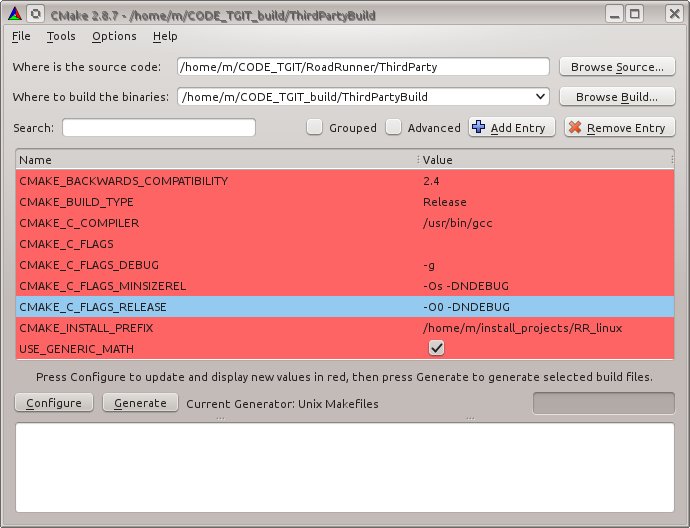The width and height of the screenshot is (690, 528).
Task: Click the pin icon in title bar
Action: [x=35, y=14]
